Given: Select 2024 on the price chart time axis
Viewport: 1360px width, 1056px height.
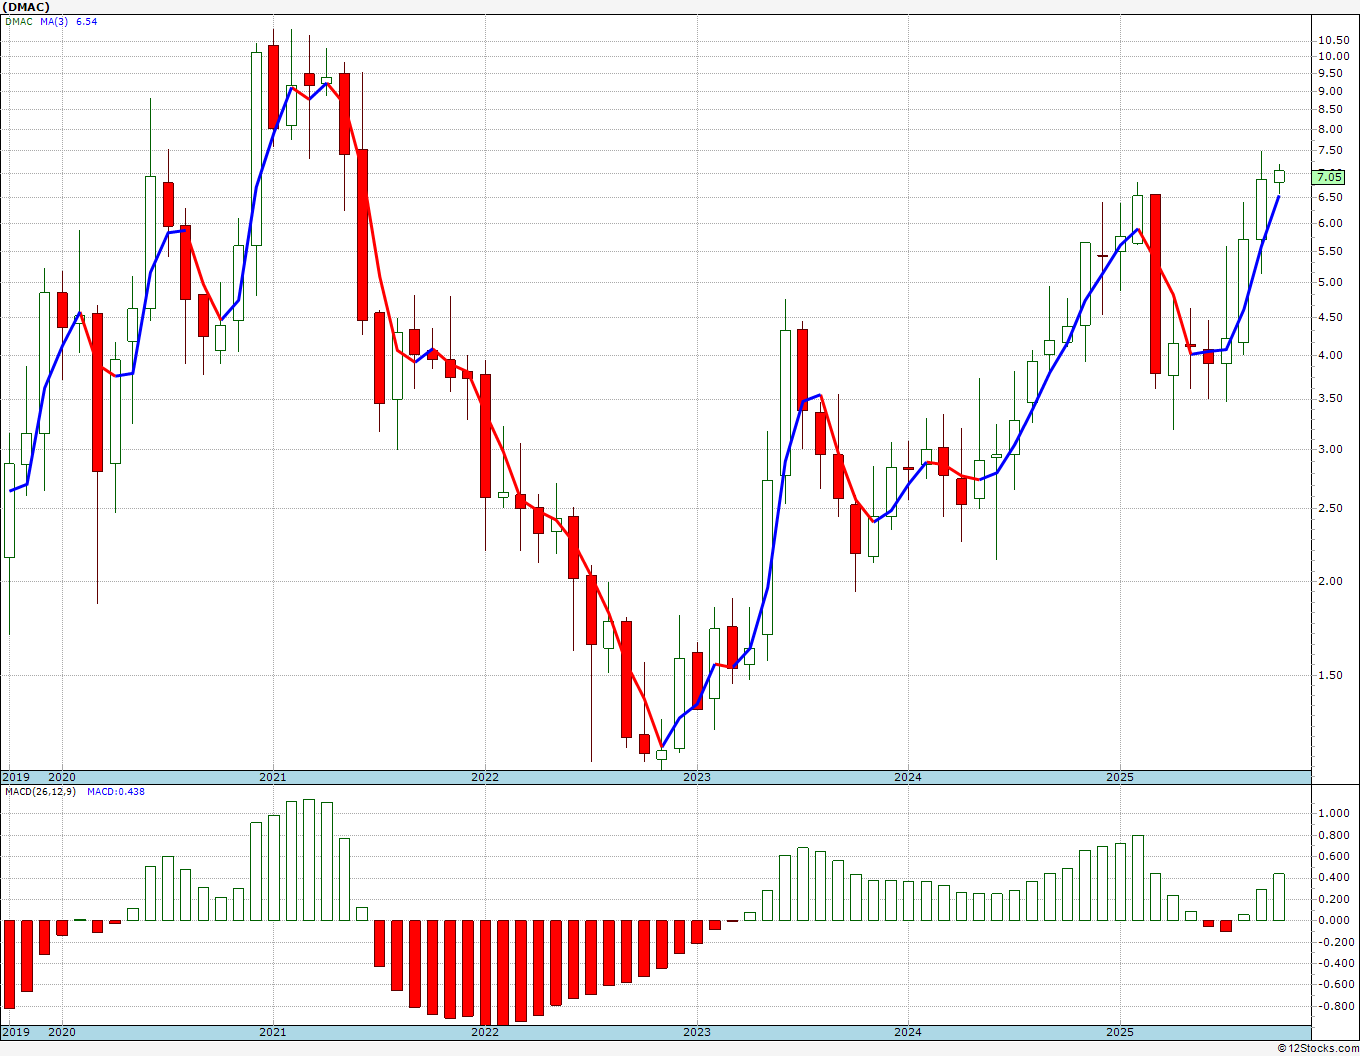Looking at the screenshot, I should [x=908, y=777].
